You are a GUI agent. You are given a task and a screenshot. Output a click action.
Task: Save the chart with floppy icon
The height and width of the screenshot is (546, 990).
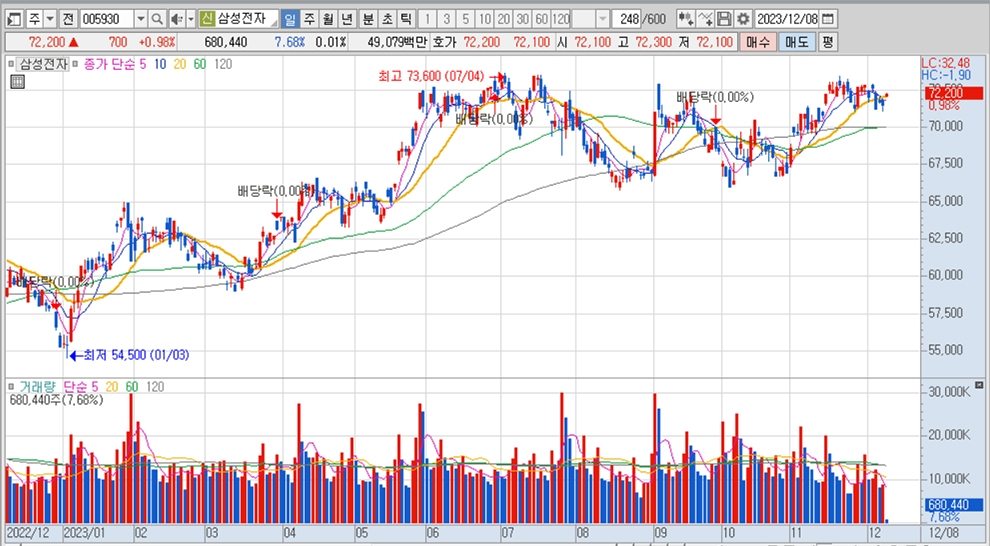(724, 19)
